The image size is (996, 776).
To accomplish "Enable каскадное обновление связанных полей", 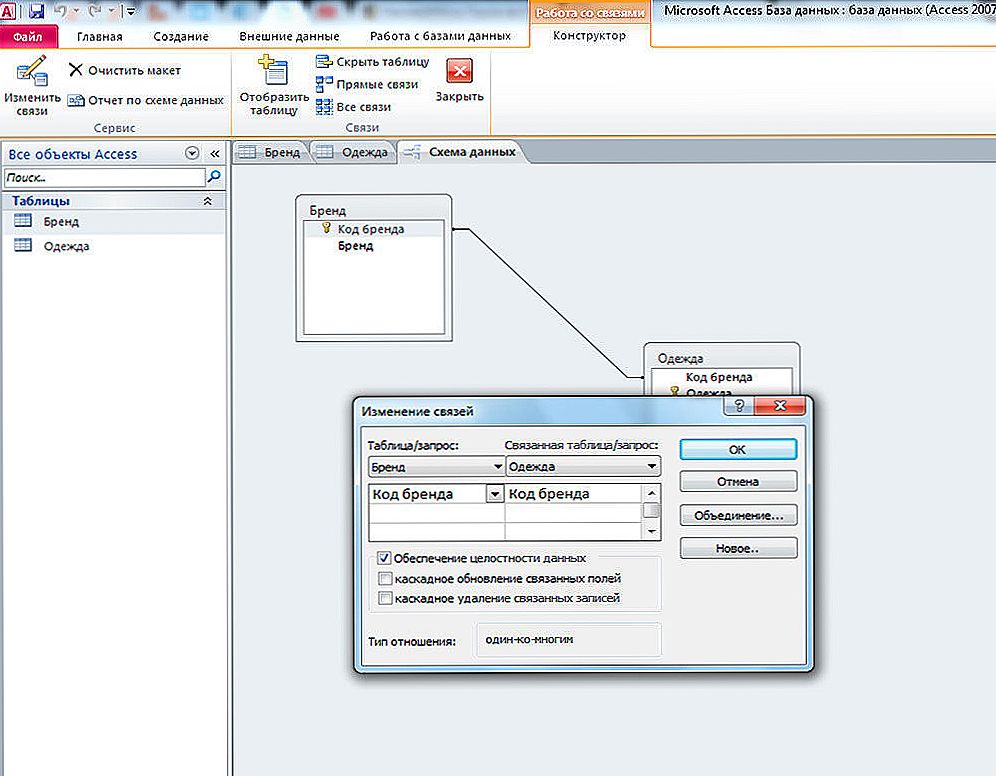I will coord(385,579).
